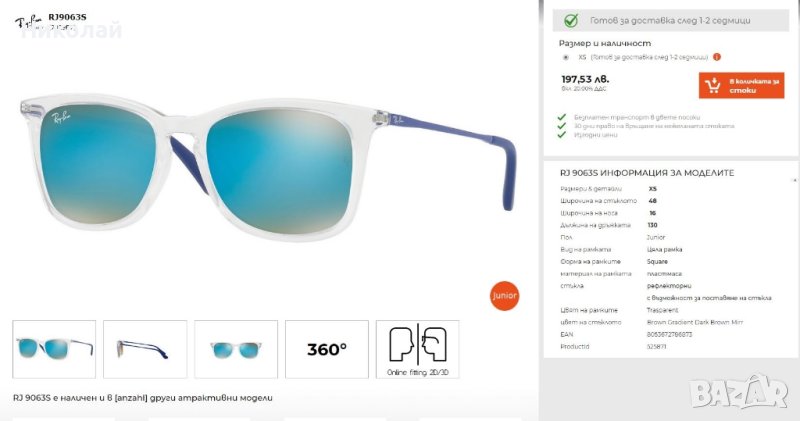Click the green delivery-ready checkmark icon
Screen dimensions: 800x421
pos(571,20)
